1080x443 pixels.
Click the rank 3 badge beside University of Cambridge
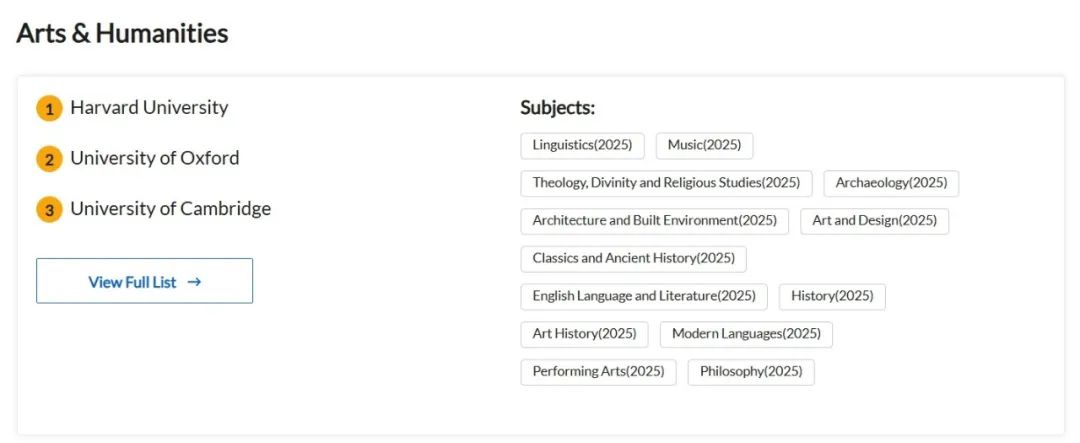pyautogui.click(x=49, y=210)
